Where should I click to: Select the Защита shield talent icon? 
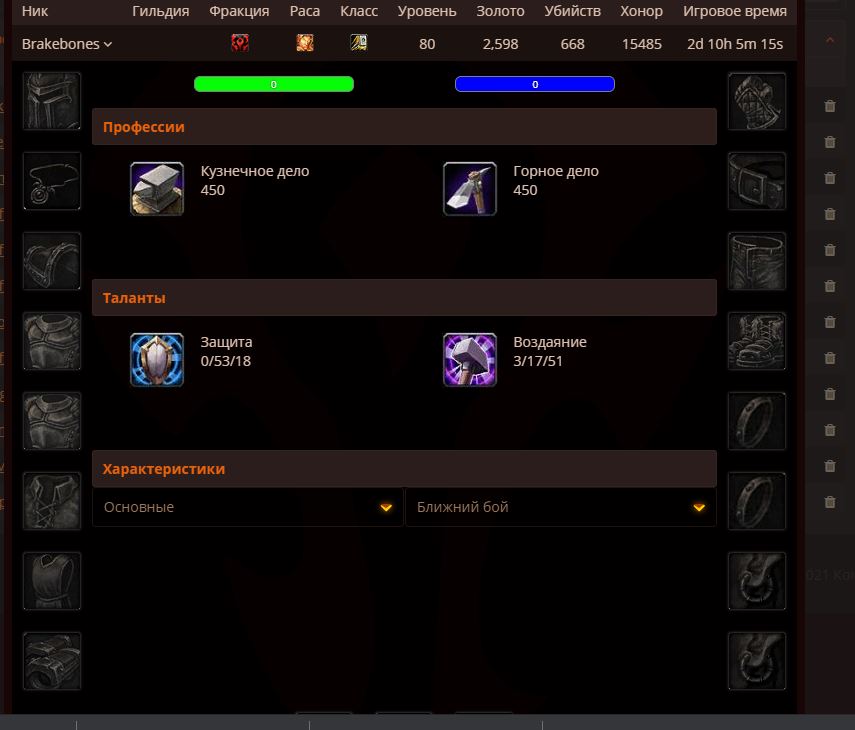pyautogui.click(x=157, y=360)
